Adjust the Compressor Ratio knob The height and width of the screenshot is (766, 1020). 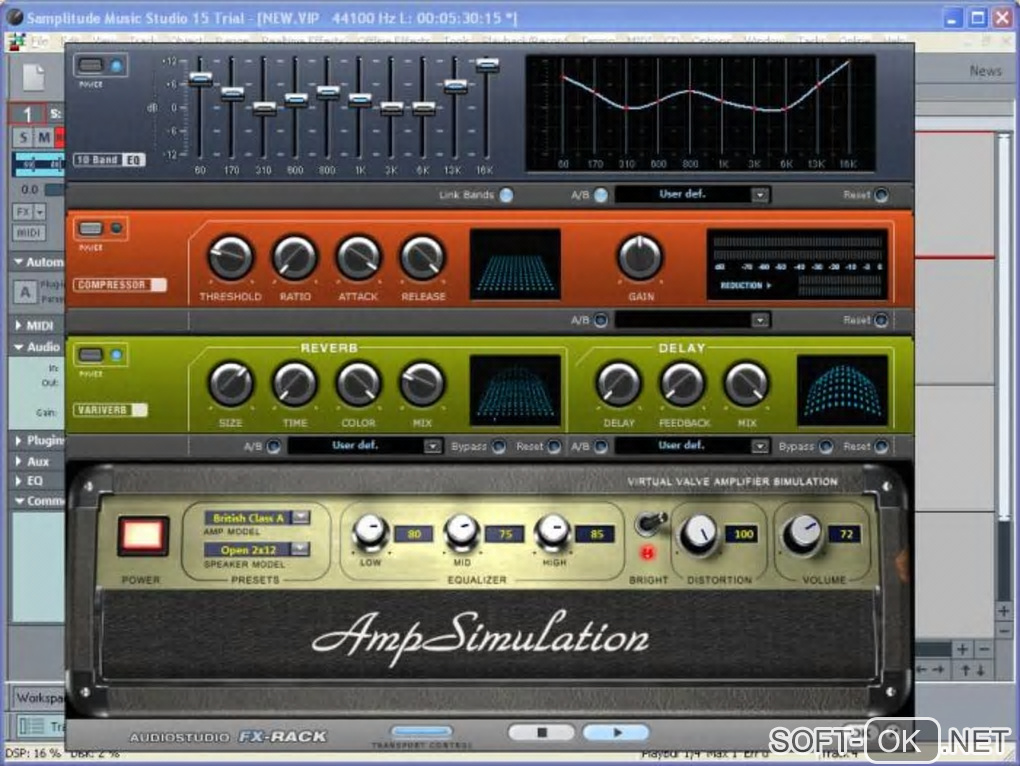(295, 258)
